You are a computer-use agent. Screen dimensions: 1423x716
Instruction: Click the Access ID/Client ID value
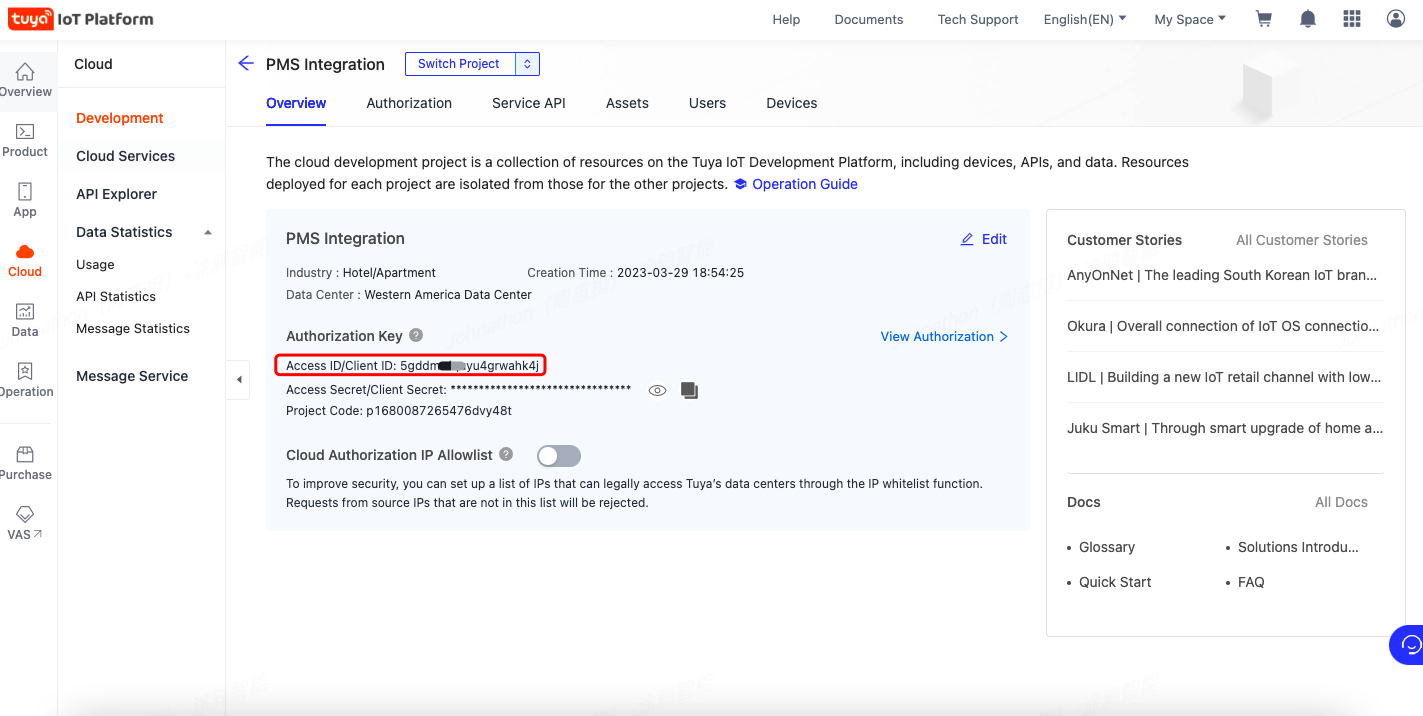(469, 366)
